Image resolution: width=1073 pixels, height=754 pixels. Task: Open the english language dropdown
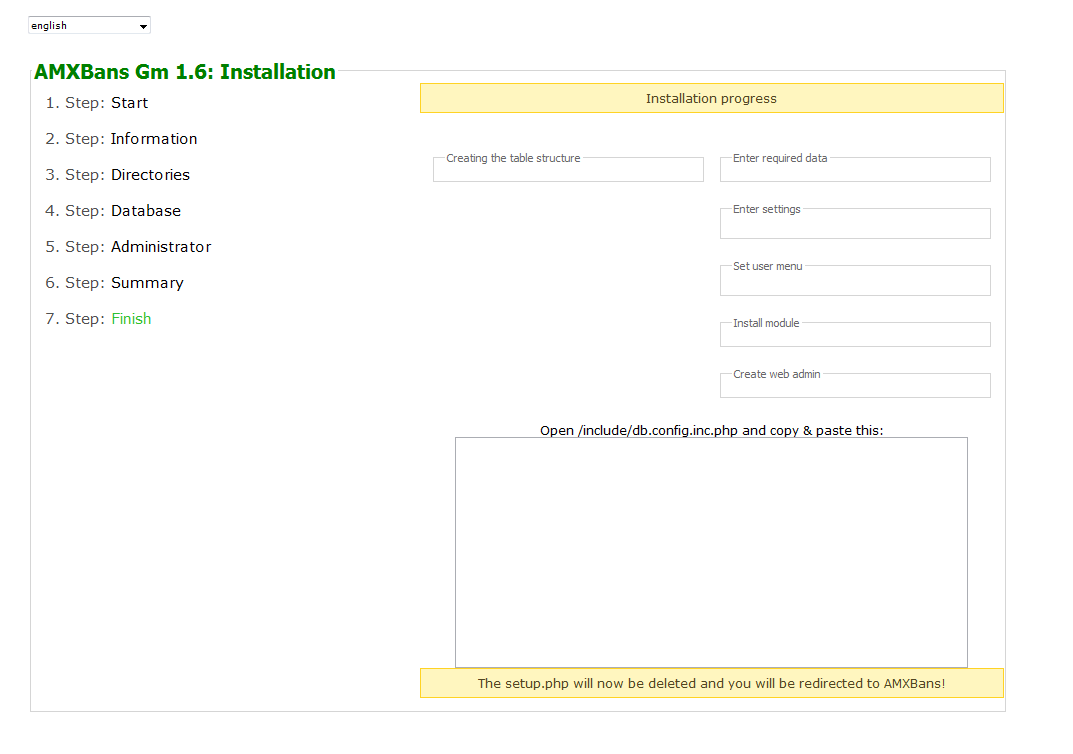click(89, 25)
